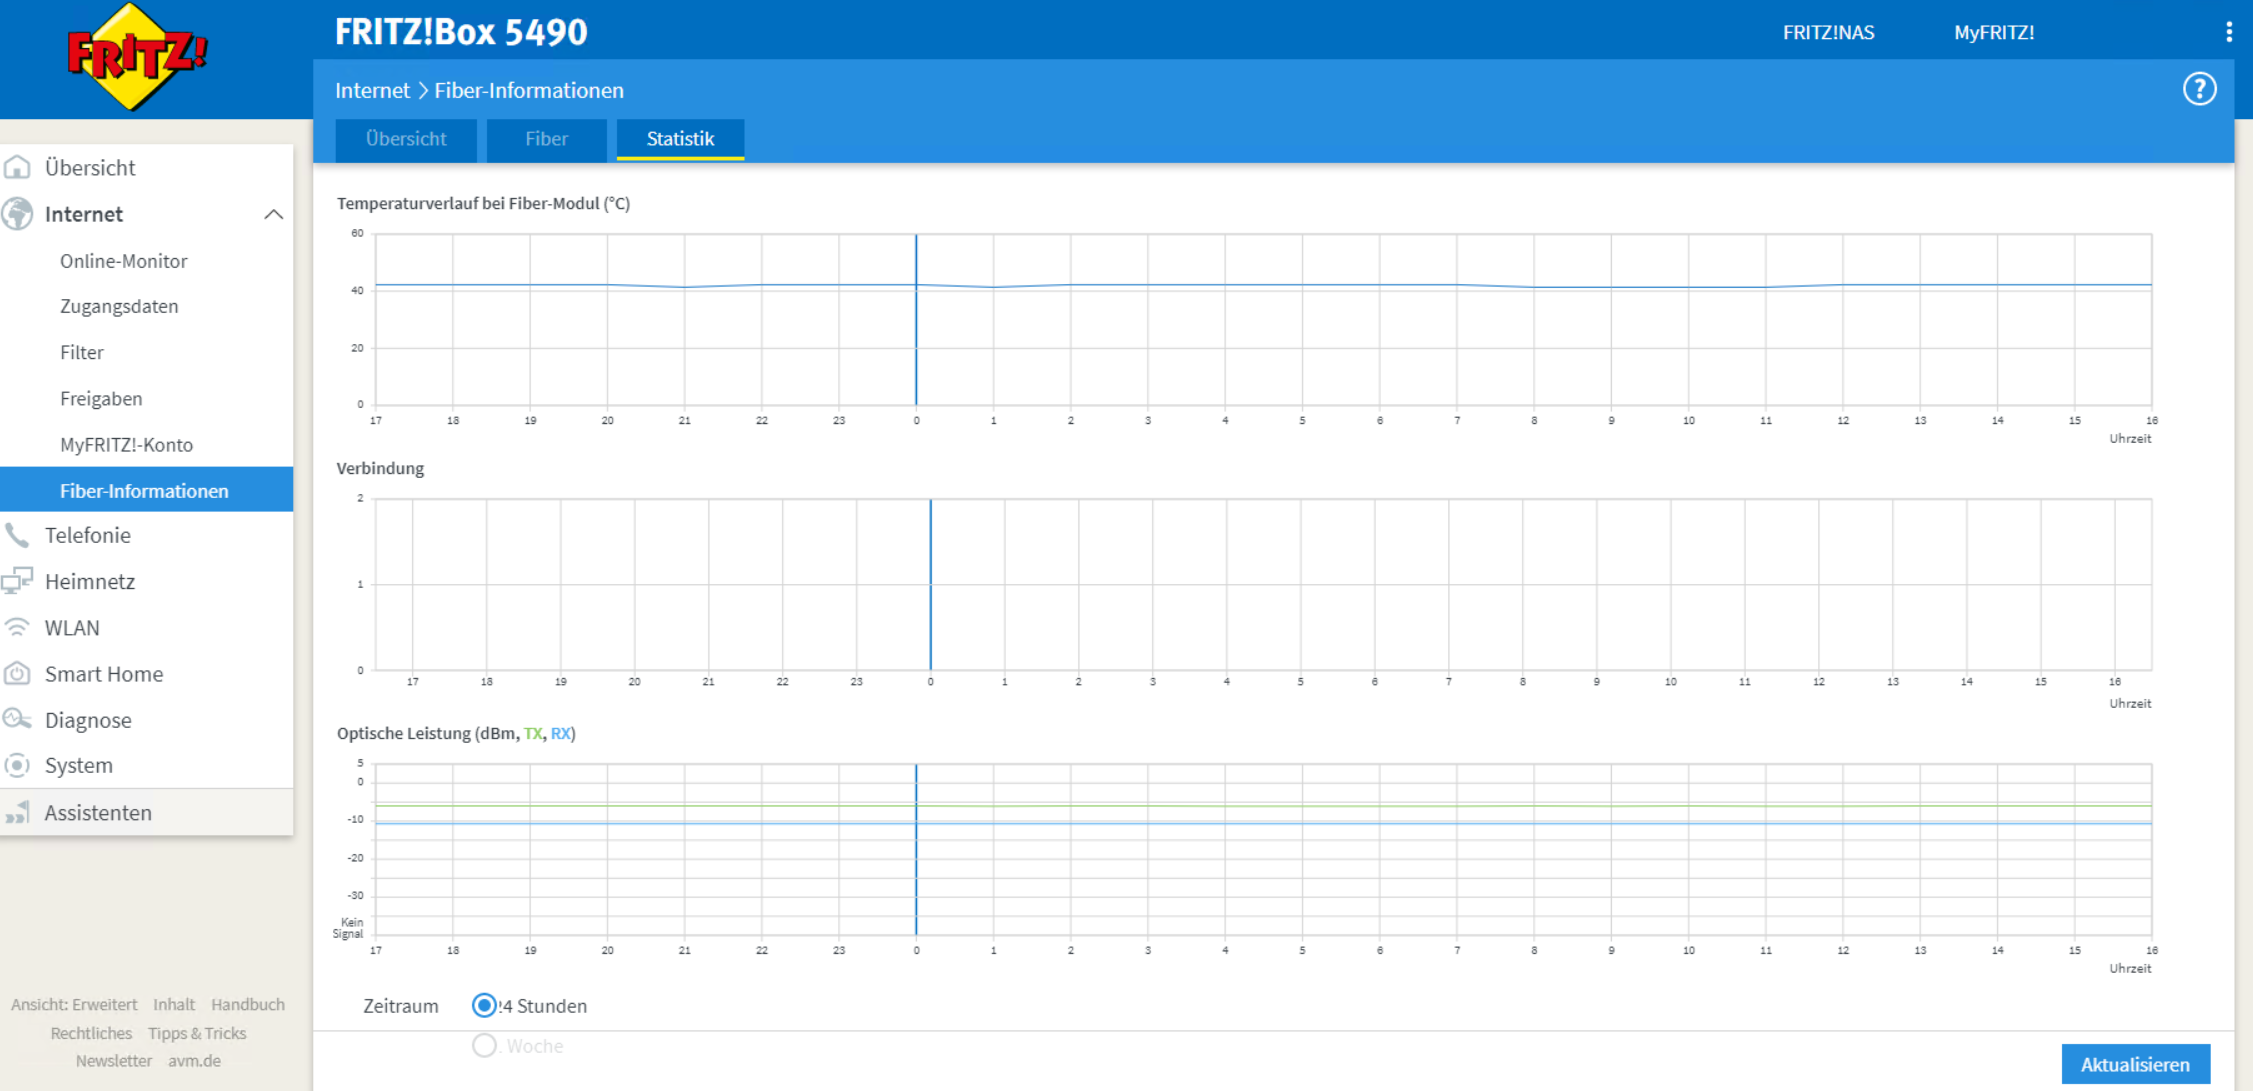
Task: Click the WLAN wifi icon
Action: click(17, 628)
